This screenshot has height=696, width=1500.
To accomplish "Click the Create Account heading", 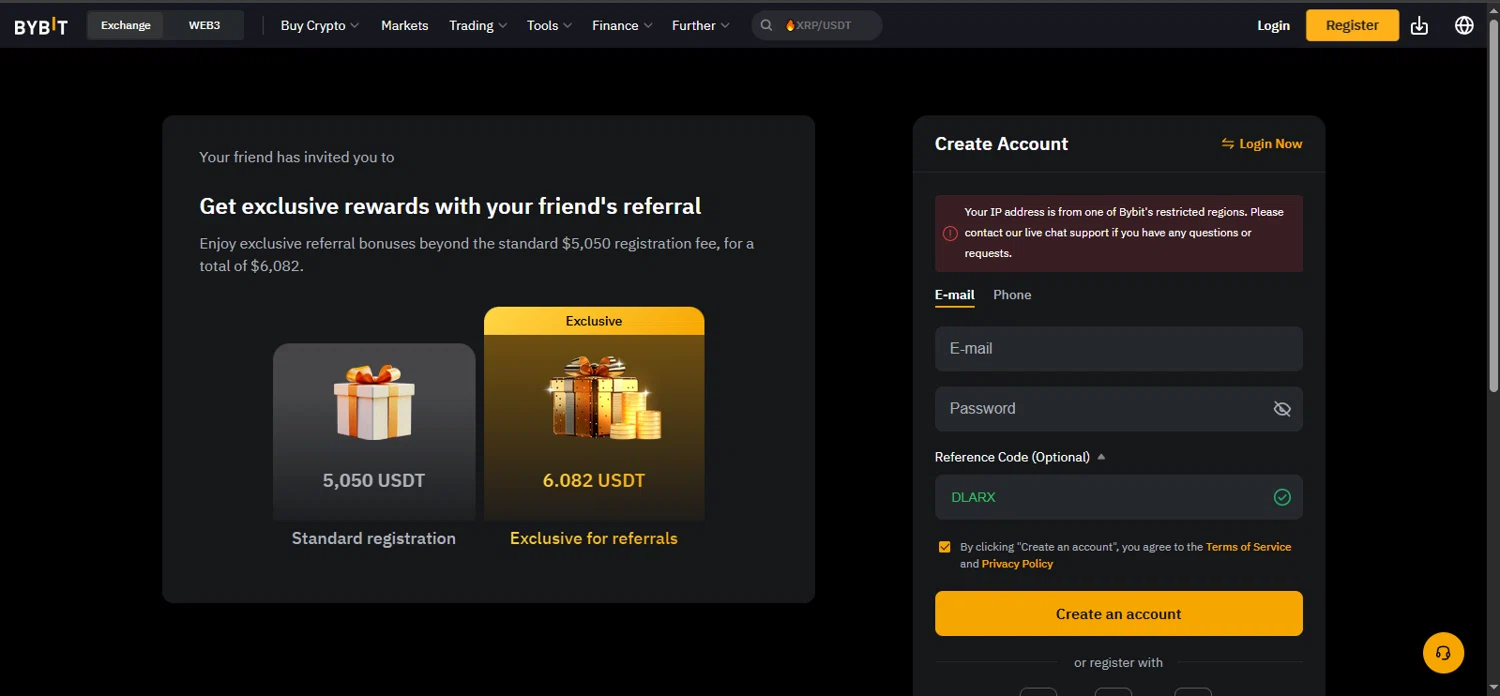I will point(1001,144).
